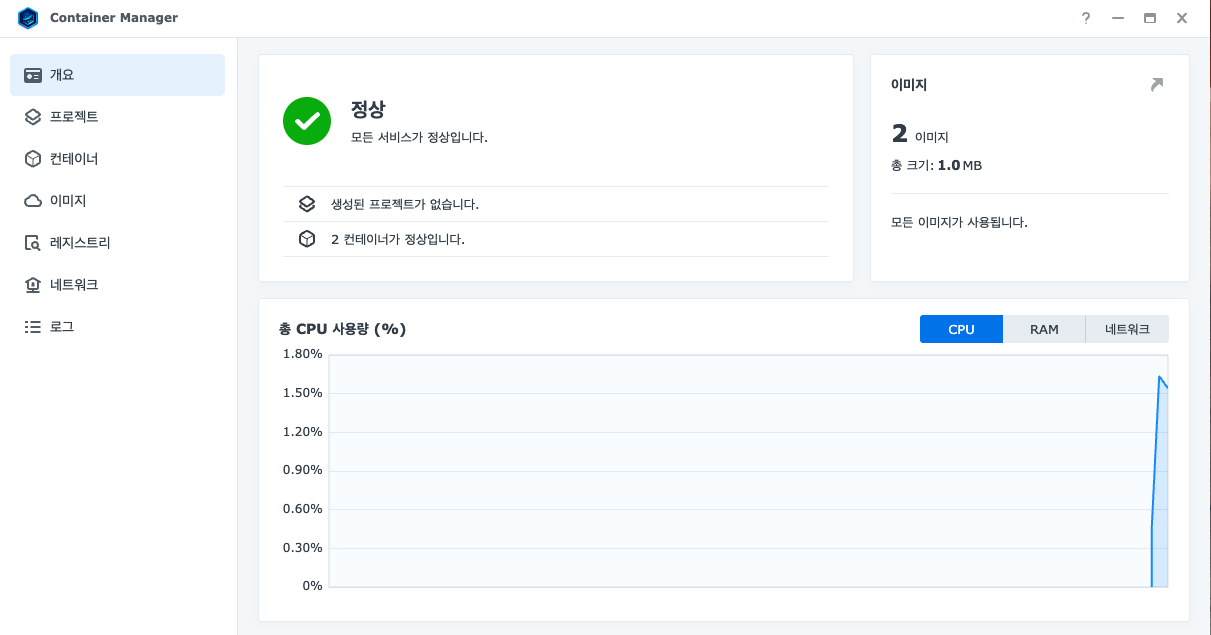Click the 정상 status heading
This screenshot has height=635, width=1211.
368,109
